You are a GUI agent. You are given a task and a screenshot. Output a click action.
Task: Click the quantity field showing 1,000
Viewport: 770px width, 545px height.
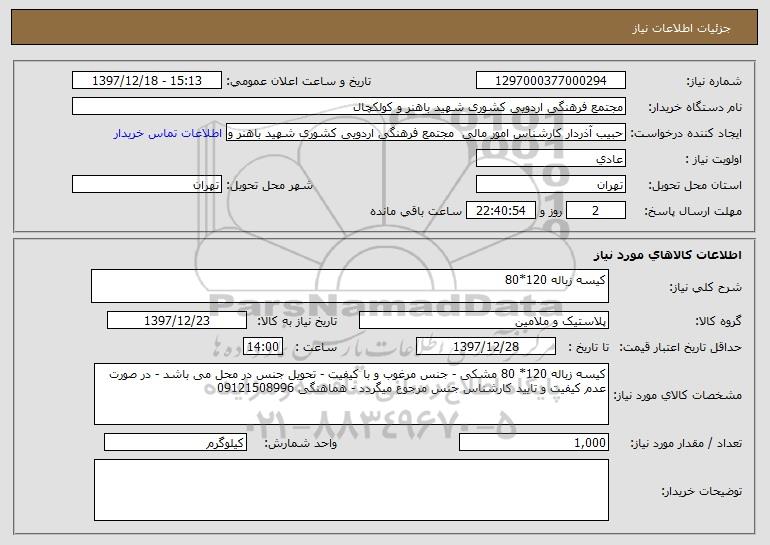534,442
